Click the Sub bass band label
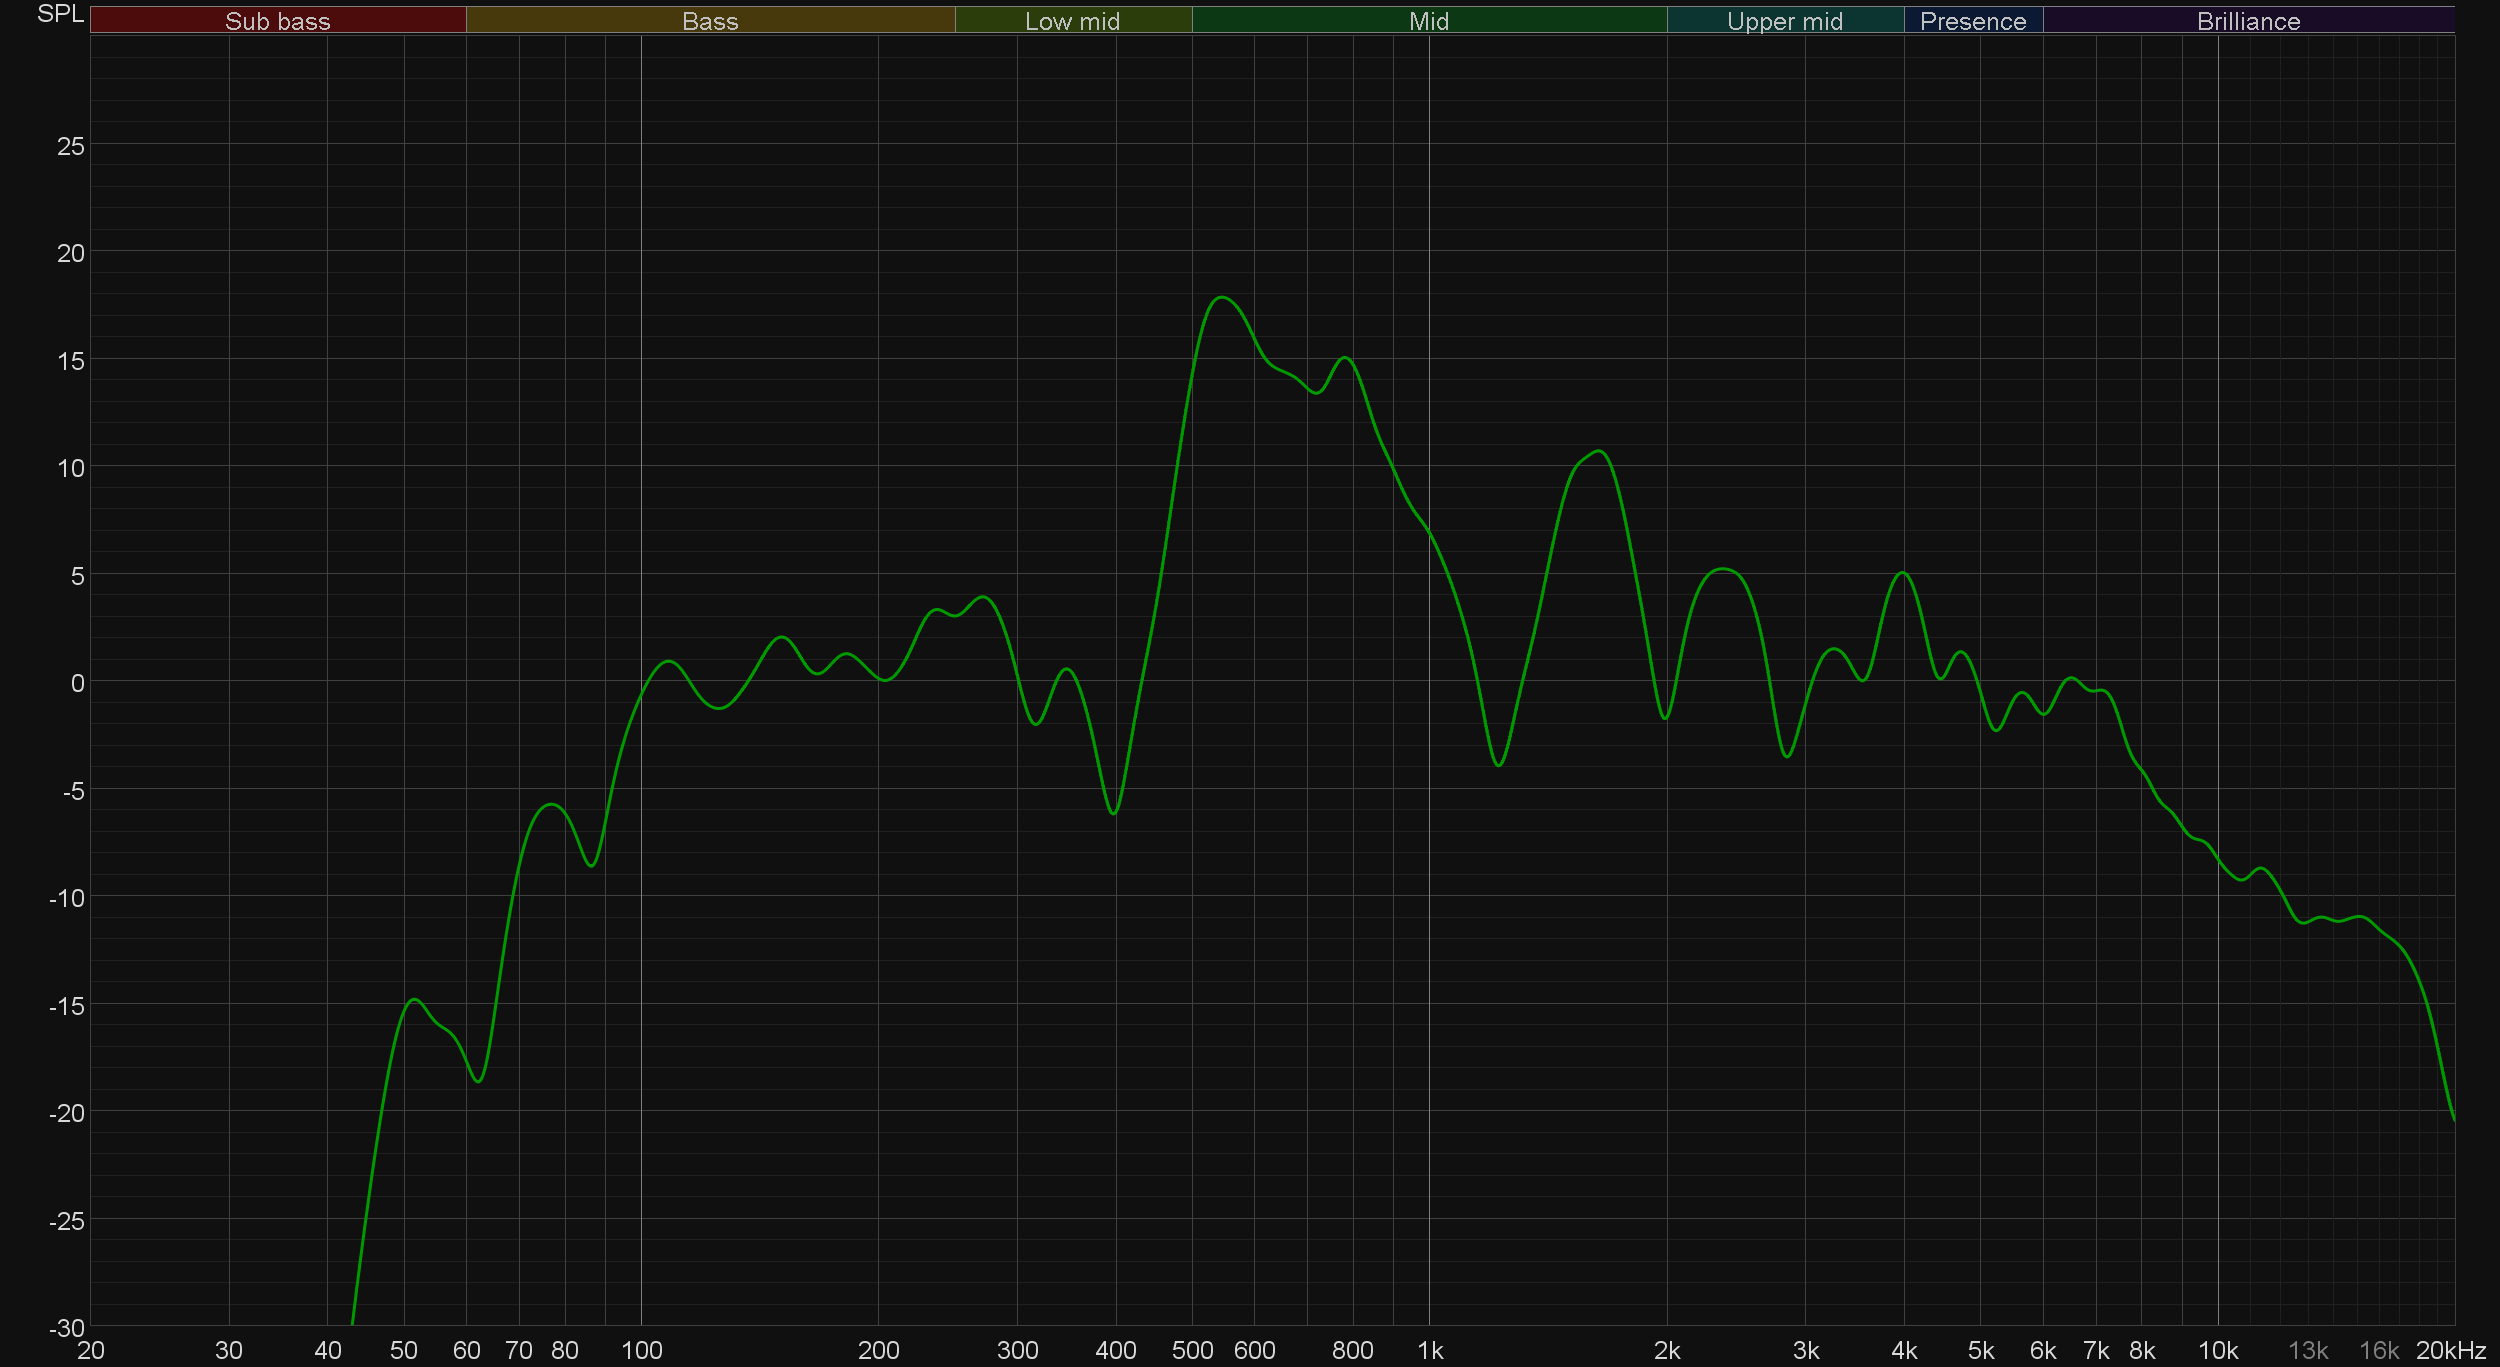2500x1367 pixels. point(277,21)
